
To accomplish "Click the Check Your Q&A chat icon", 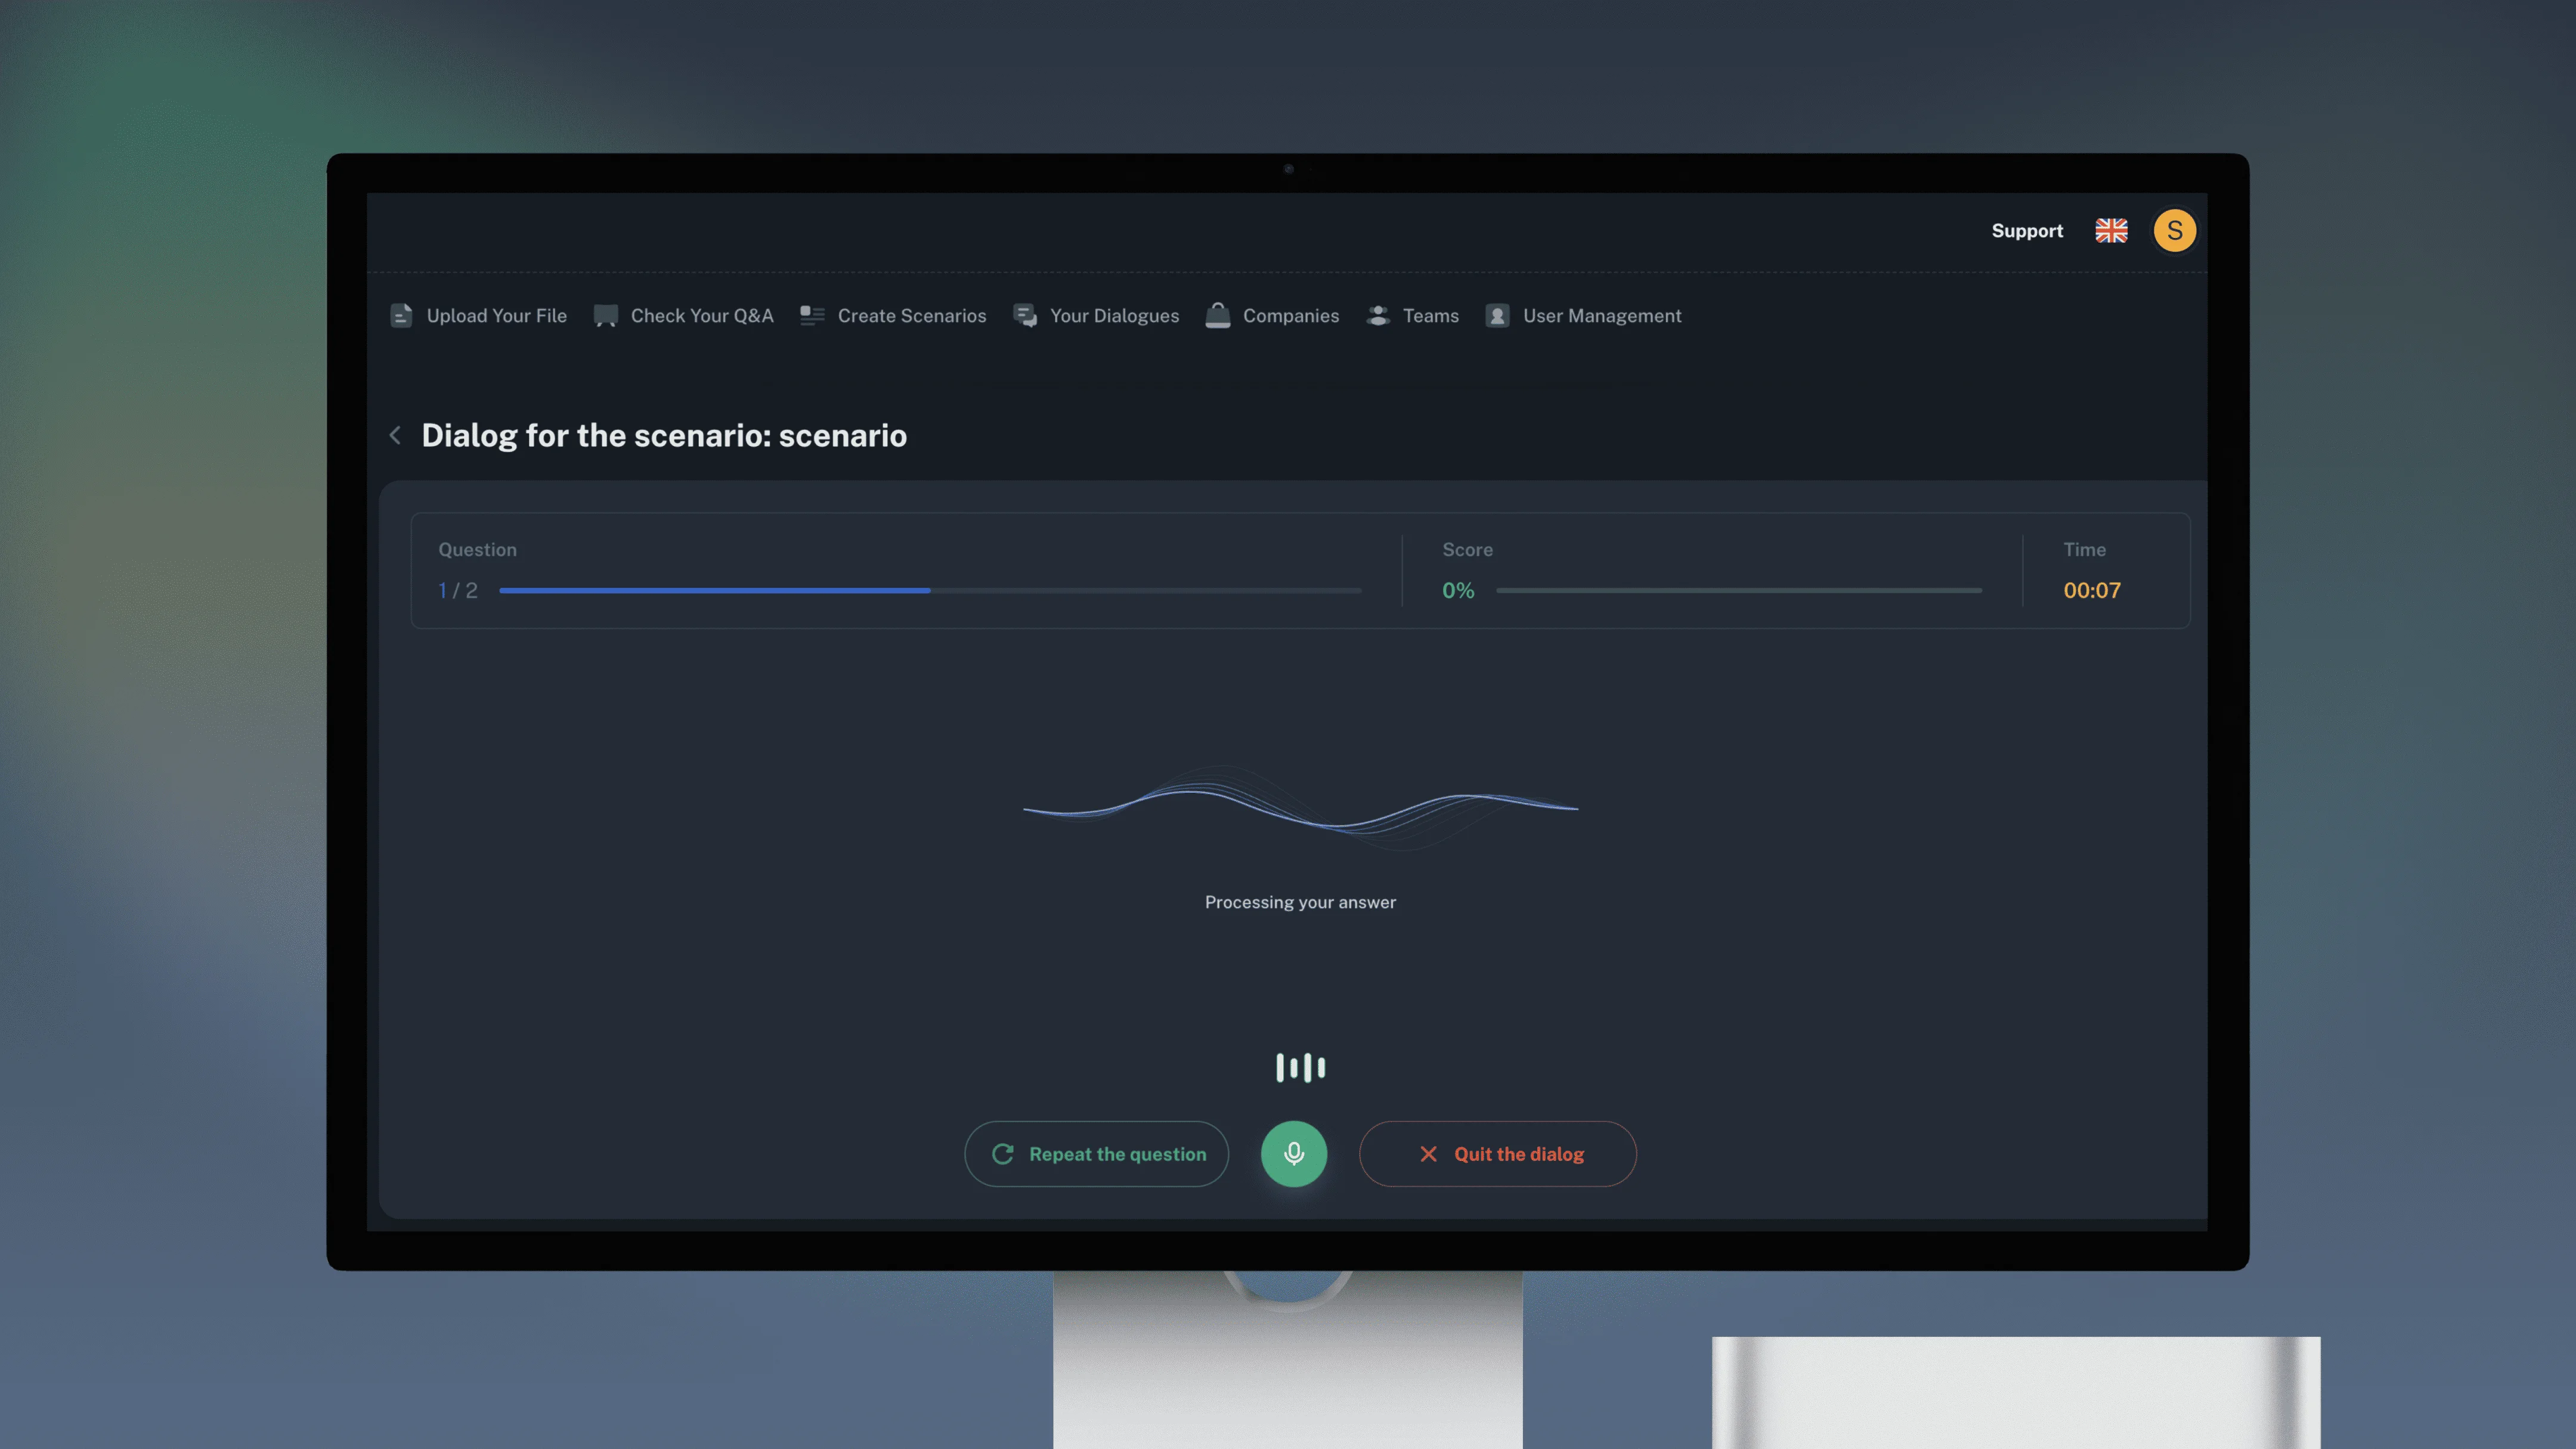I will tap(605, 316).
